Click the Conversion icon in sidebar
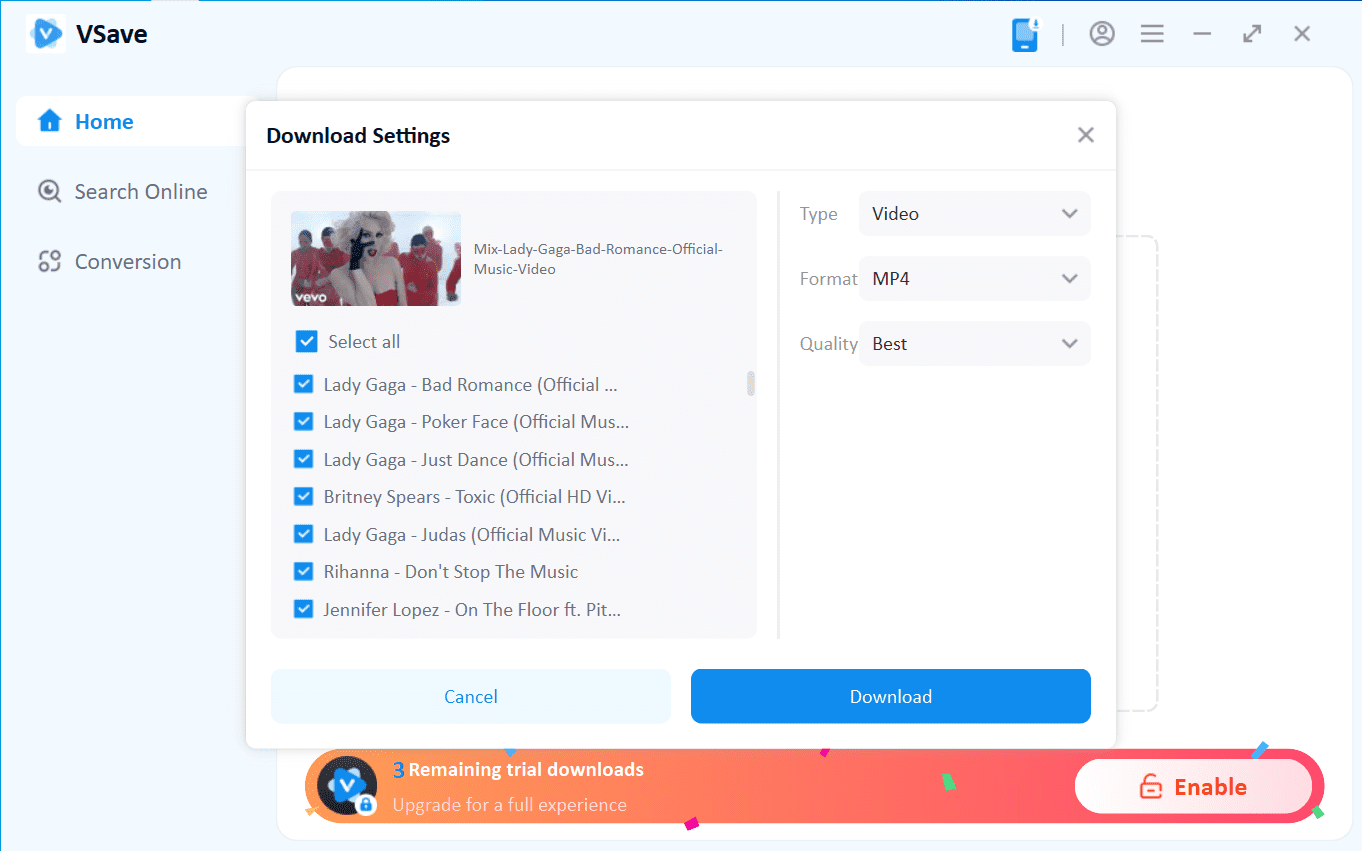1362x851 pixels. tap(49, 261)
